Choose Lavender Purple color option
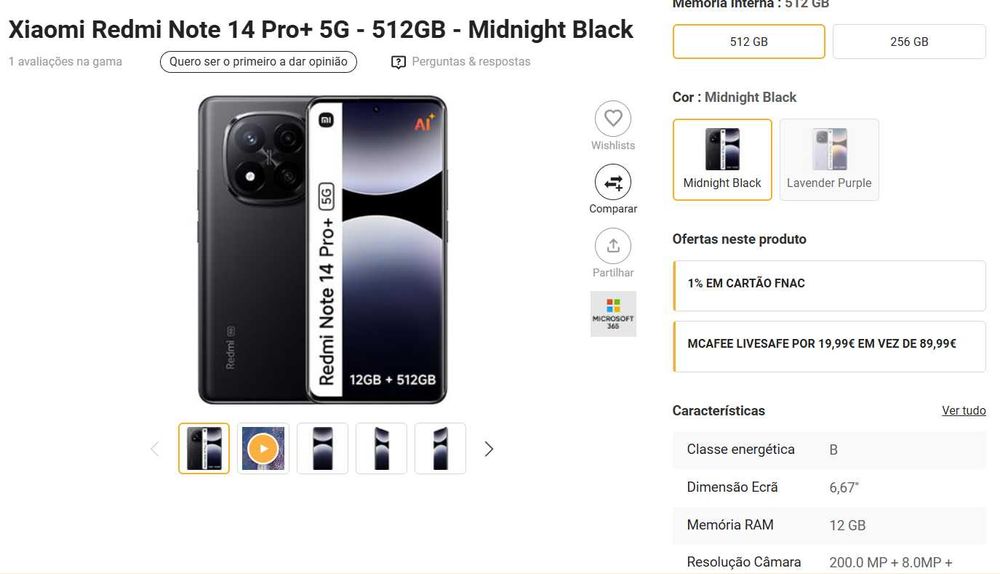The height and width of the screenshot is (574, 1000). (x=829, y=160)
